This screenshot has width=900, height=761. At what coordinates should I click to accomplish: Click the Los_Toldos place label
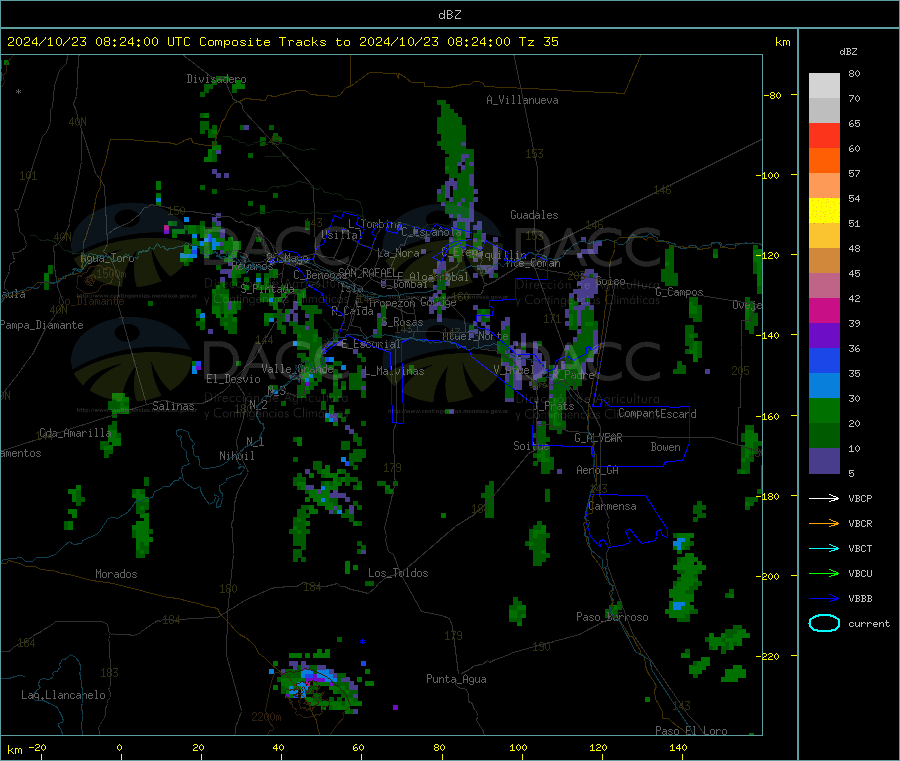point(398,573)
